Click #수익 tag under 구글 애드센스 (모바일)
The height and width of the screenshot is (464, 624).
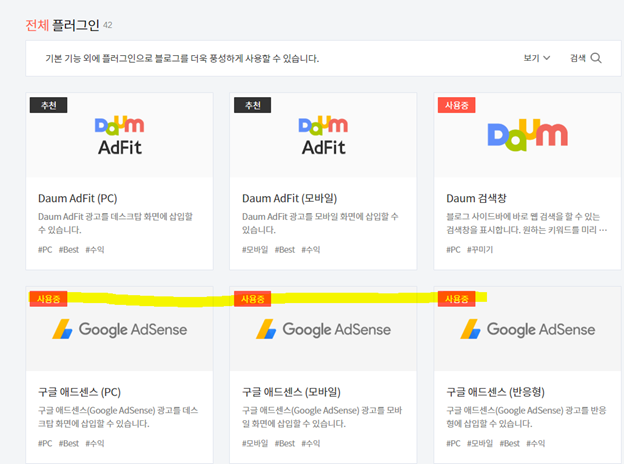[311, 443]
